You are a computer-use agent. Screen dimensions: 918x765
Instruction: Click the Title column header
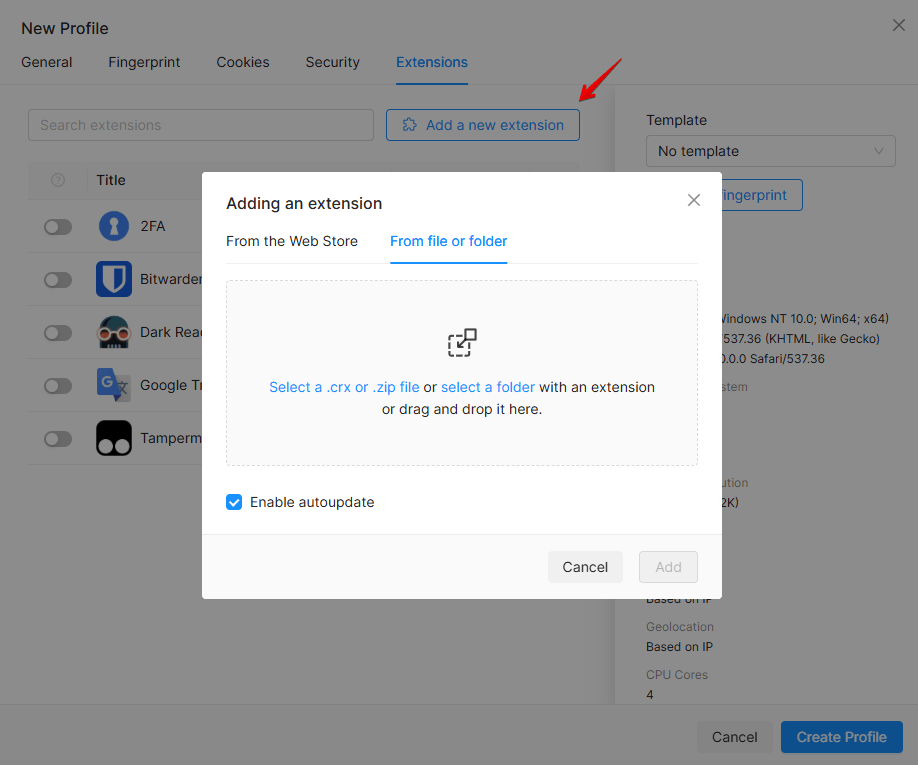[111, 180]
